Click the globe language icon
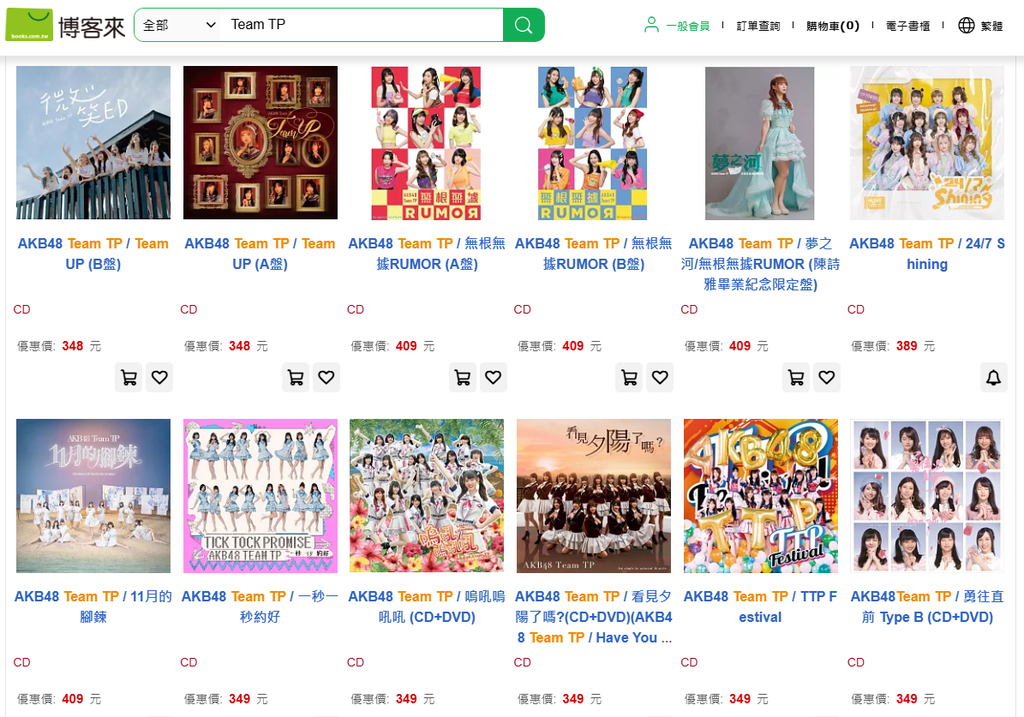This screenshot has width=1024, height=717. tap(966, 25)
